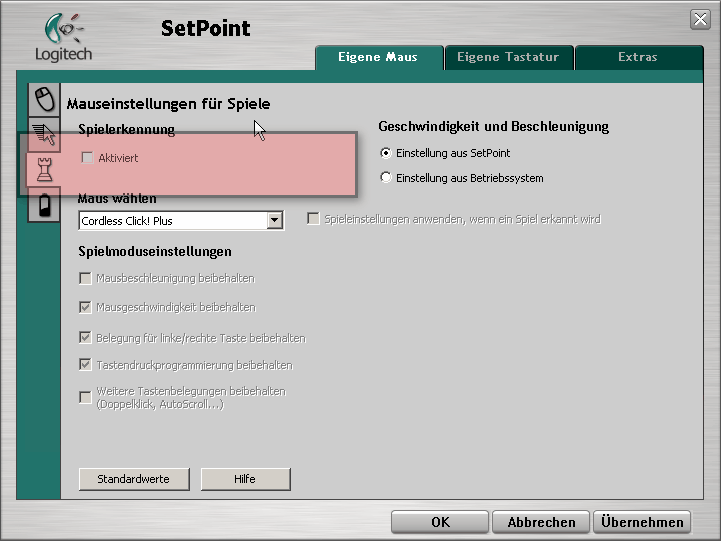
Task: Open the mouse button settings sidebar icon
Action: [x=44, y=99]
